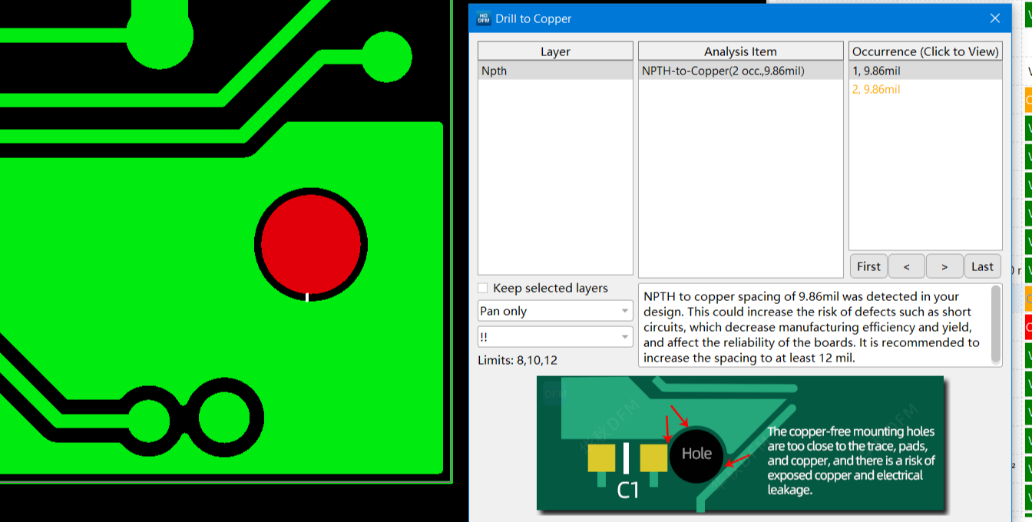
Task: Click the Layer column header
Action: click(555, 51)
